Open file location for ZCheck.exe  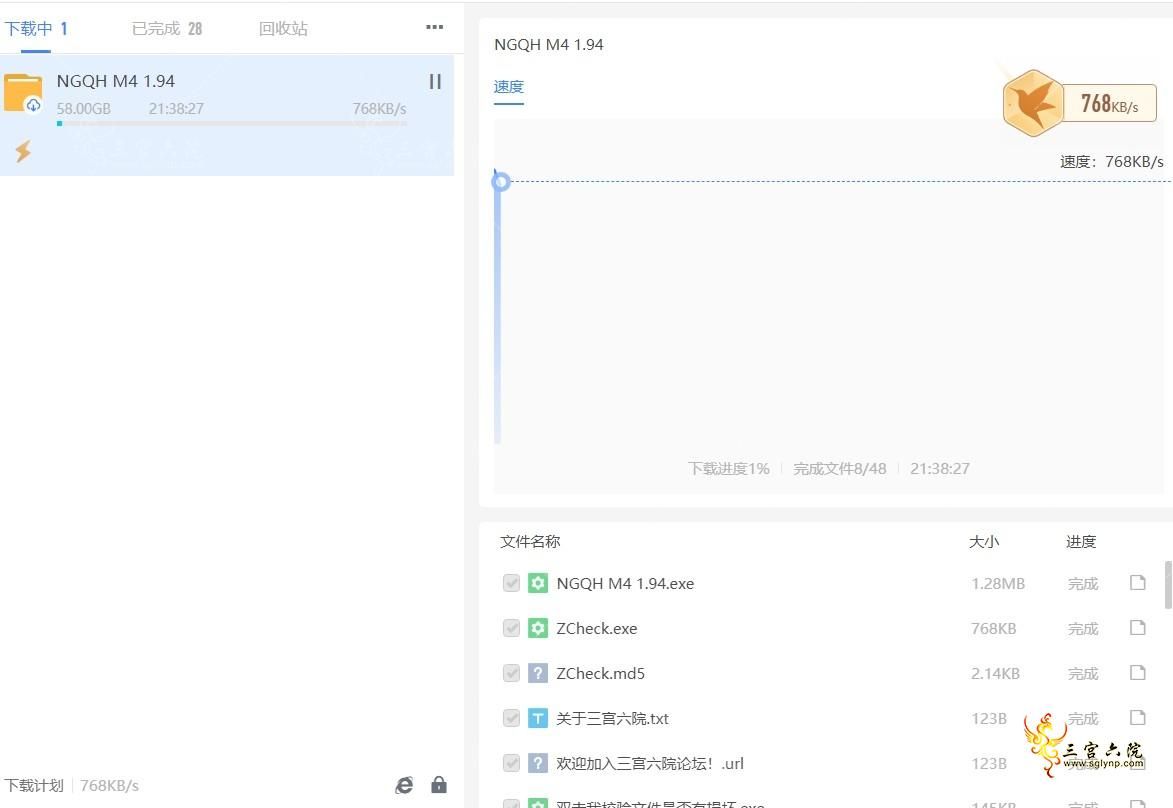pyautogui.click(x=1137, y=628)
